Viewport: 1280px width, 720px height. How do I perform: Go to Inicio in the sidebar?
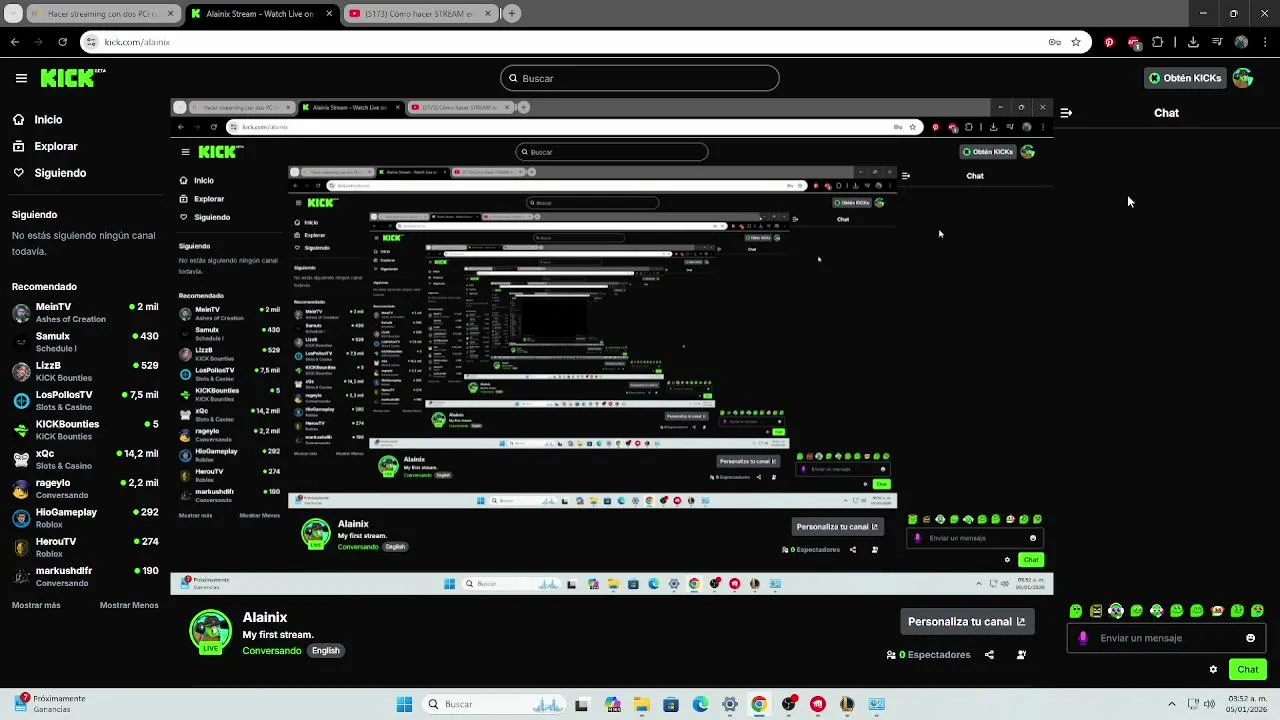pyautogui.click(x=37, y=119)
